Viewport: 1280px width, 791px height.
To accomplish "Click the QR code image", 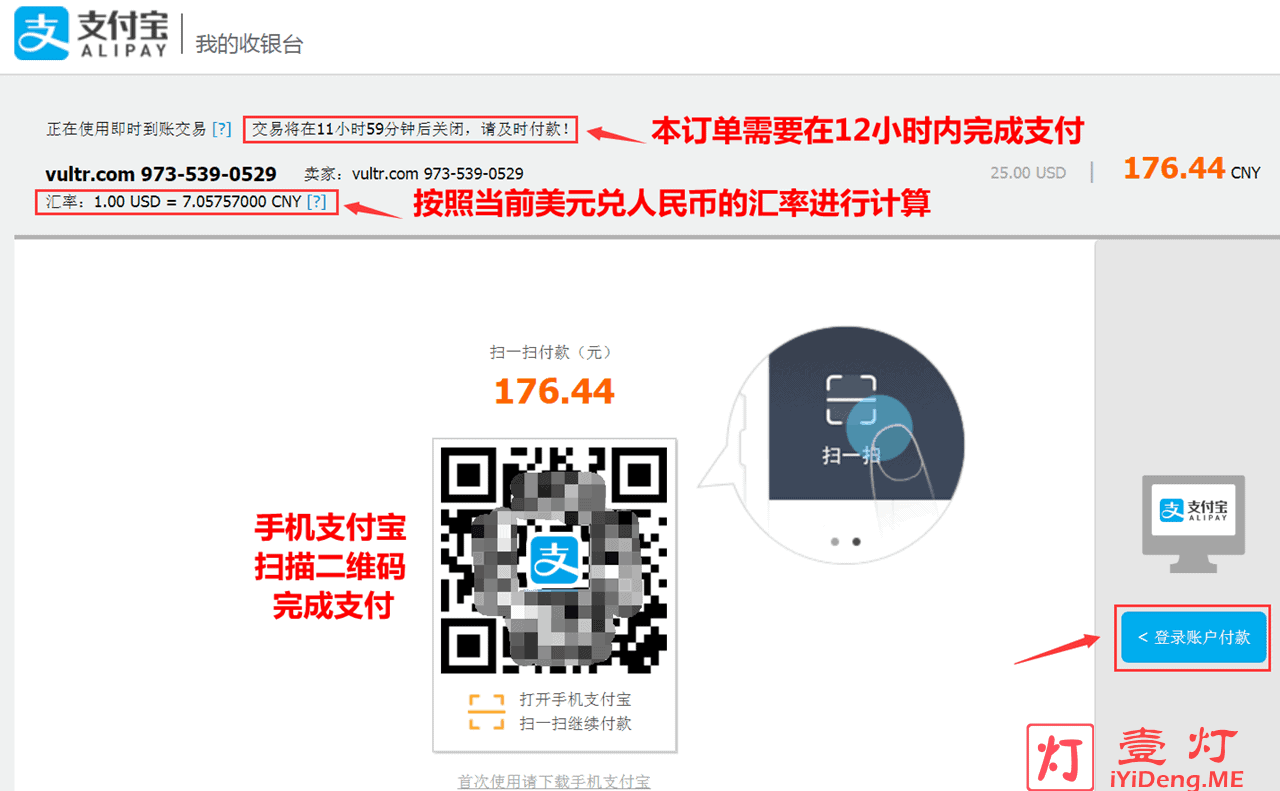I will (x=555, y=557).
